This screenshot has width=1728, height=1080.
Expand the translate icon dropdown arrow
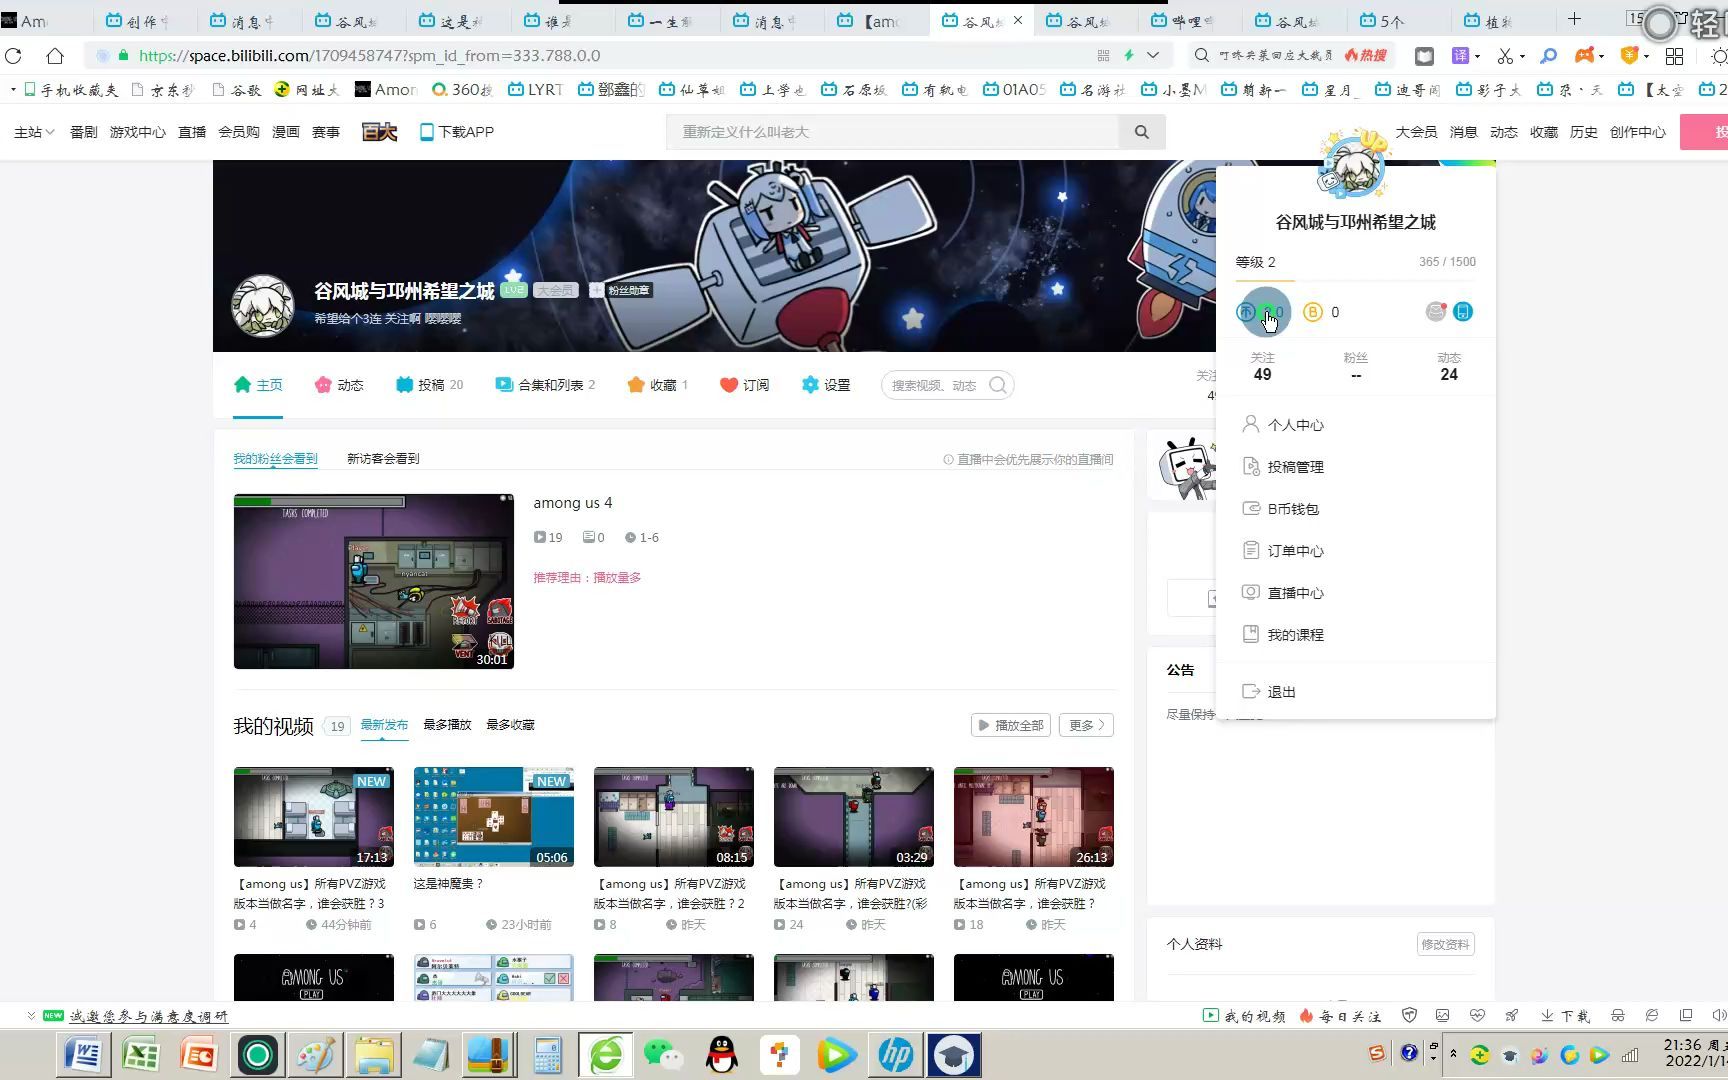point(1477,56)
